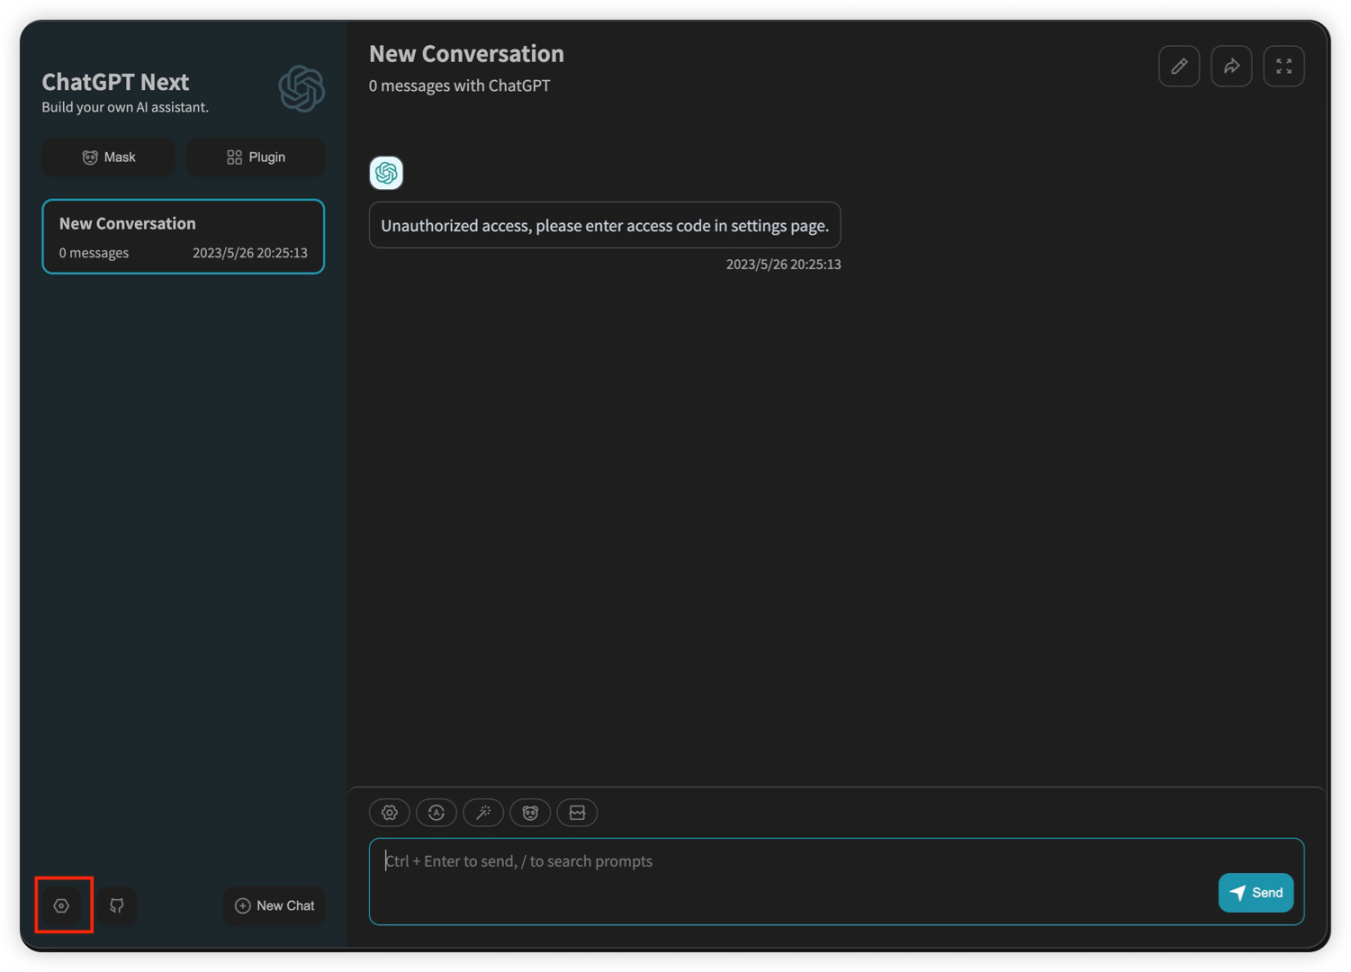The width and height of the screenshot is (1351, 972).
Task: Open the GitHub repository icon
Action: point(117,906)
